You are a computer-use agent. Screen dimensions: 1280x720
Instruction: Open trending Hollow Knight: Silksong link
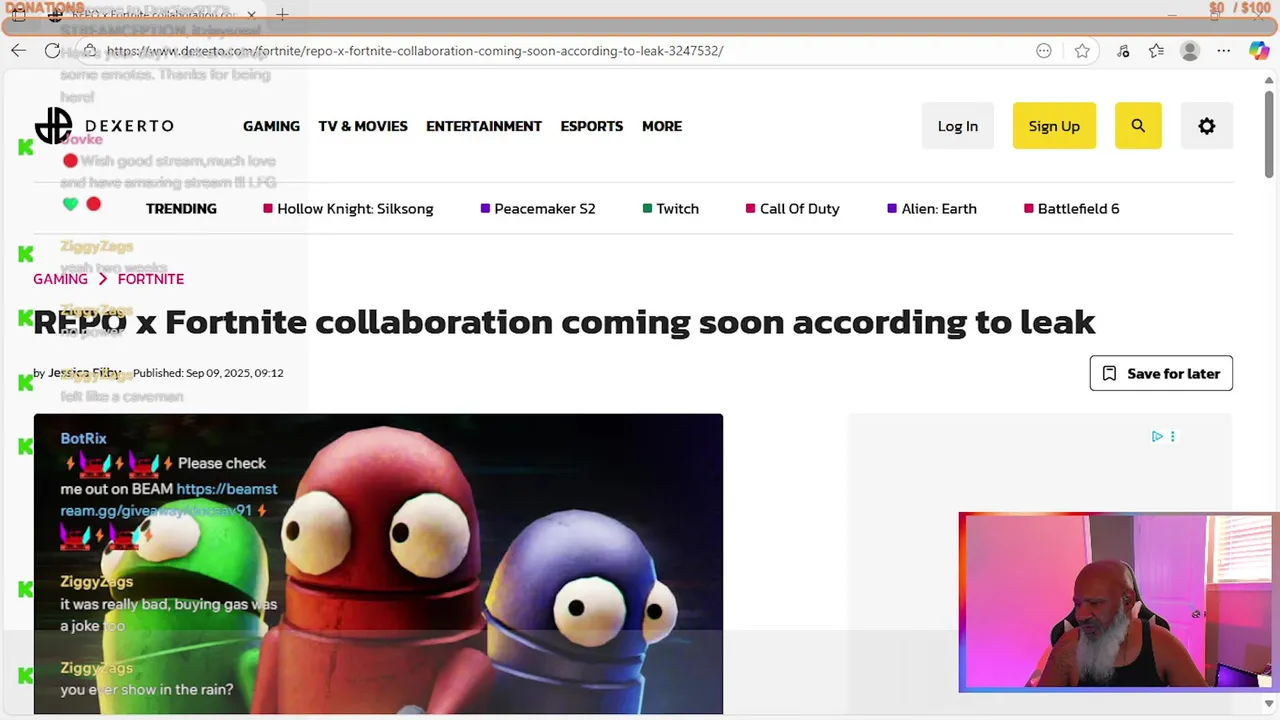point(348,208)
